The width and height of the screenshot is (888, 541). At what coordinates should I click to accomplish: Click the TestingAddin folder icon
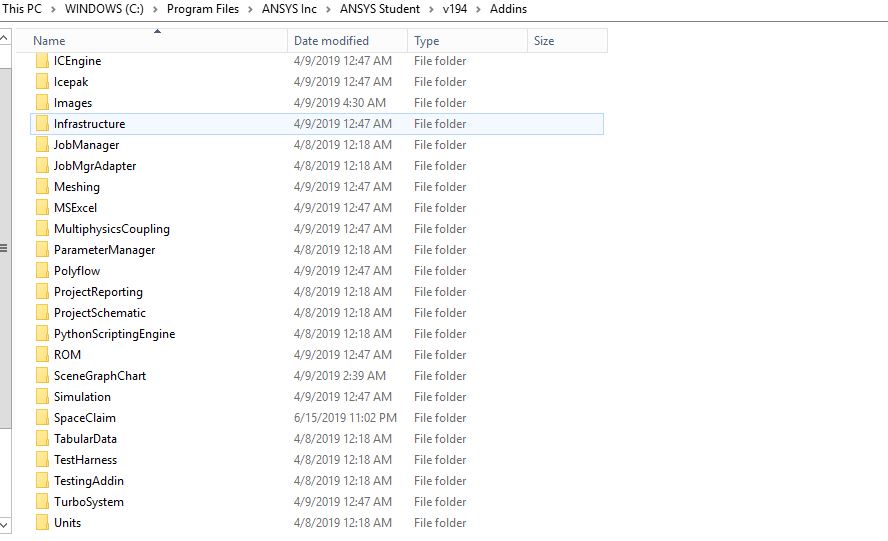42,480
